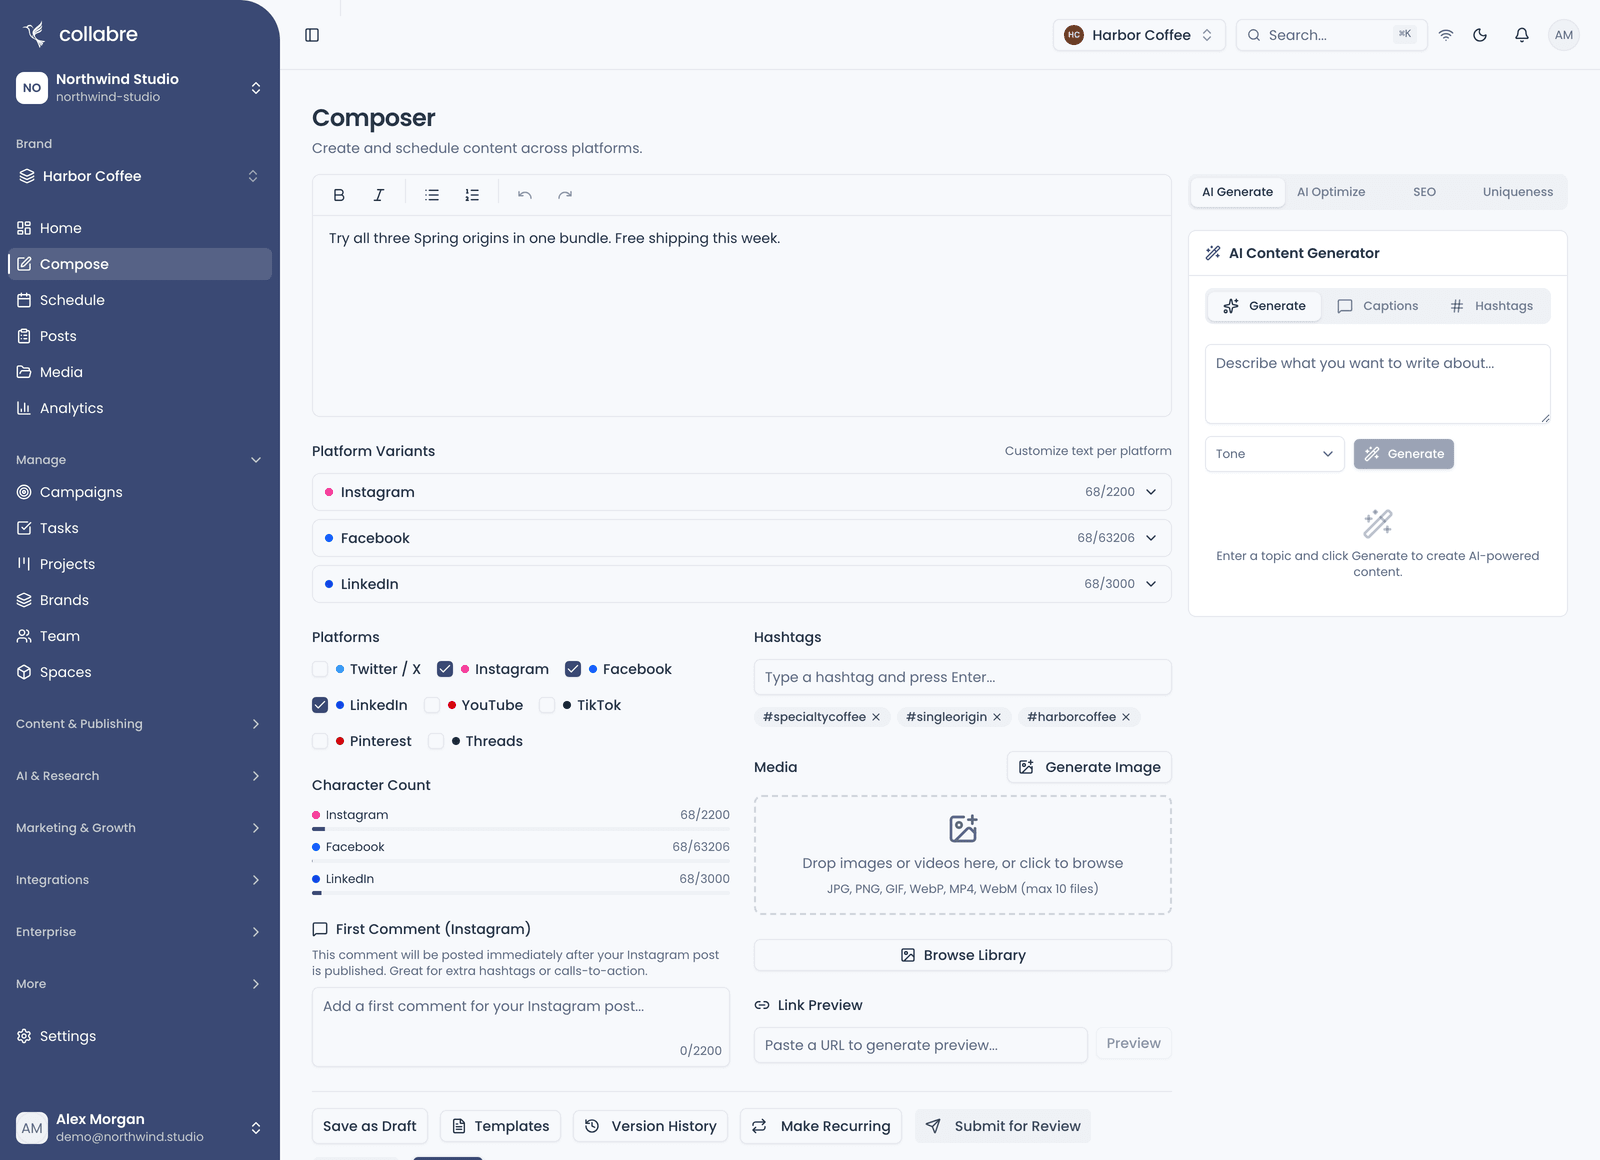Uncheck the Instagram platform
This screenshot has height=1160, width=1600.
coord(445,669)
